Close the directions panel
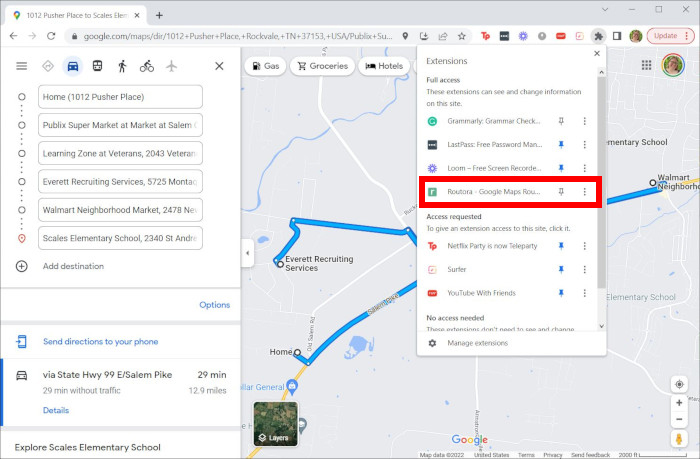The height and width of the screenshot is (459, 700). click(219, 66)
